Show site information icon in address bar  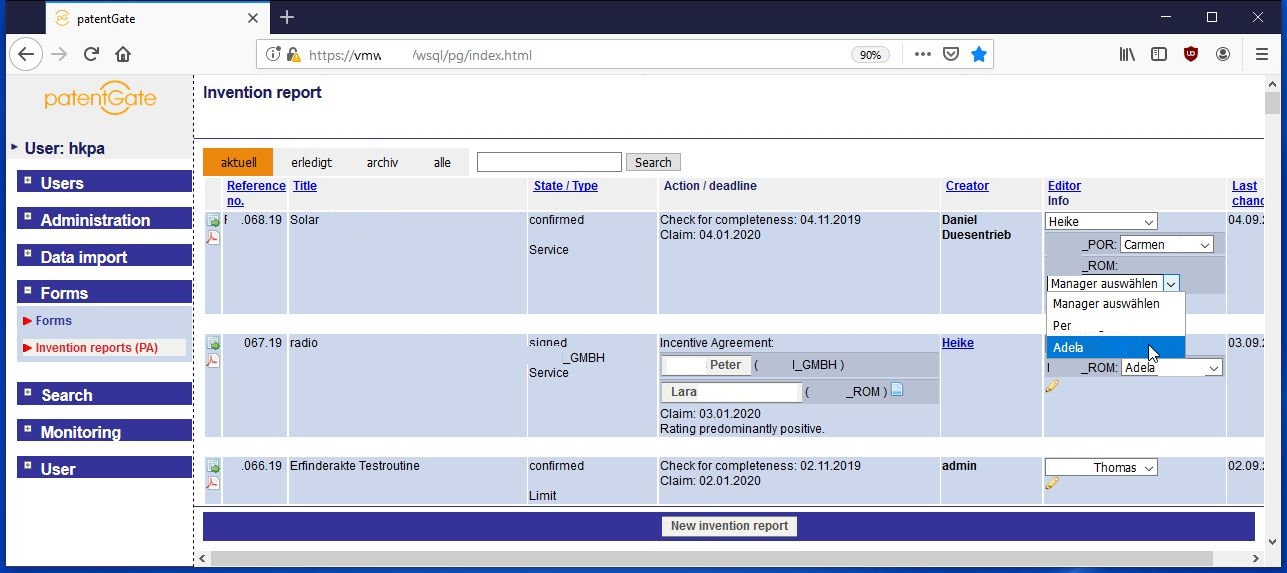[x=273, y=55]
